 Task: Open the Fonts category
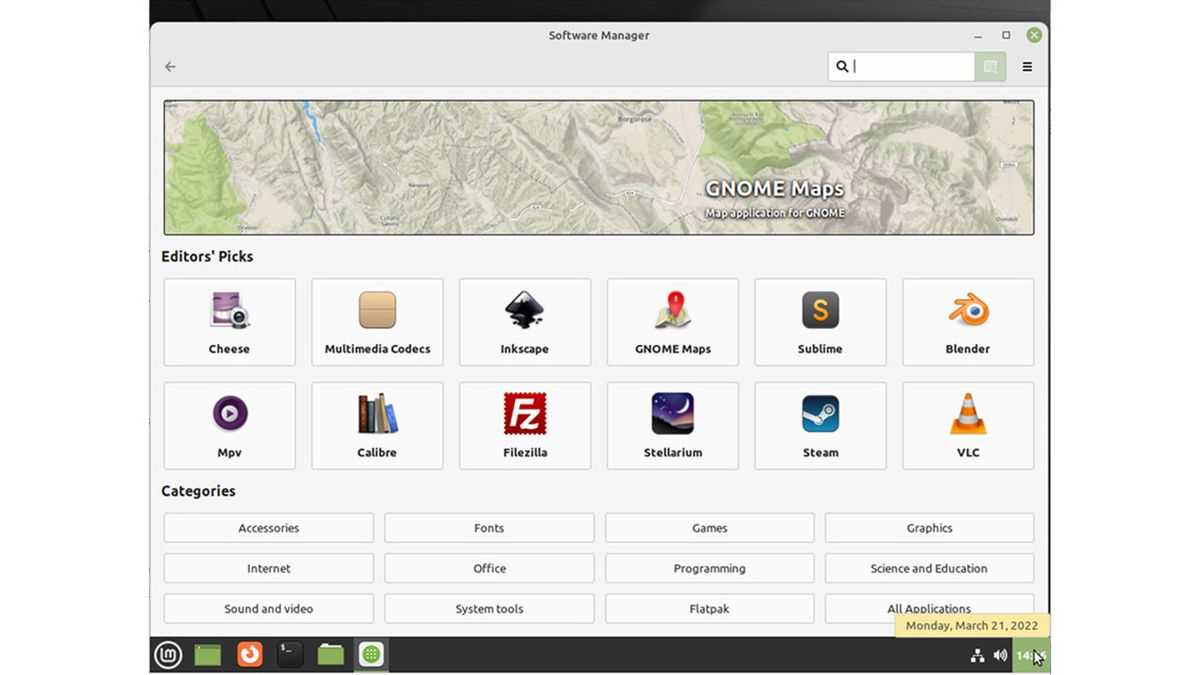(489, 528)
